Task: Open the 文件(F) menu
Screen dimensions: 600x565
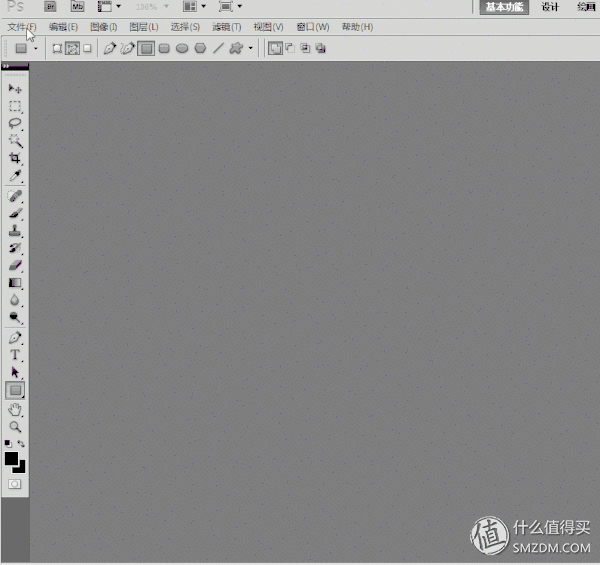Action: point(22,27)
